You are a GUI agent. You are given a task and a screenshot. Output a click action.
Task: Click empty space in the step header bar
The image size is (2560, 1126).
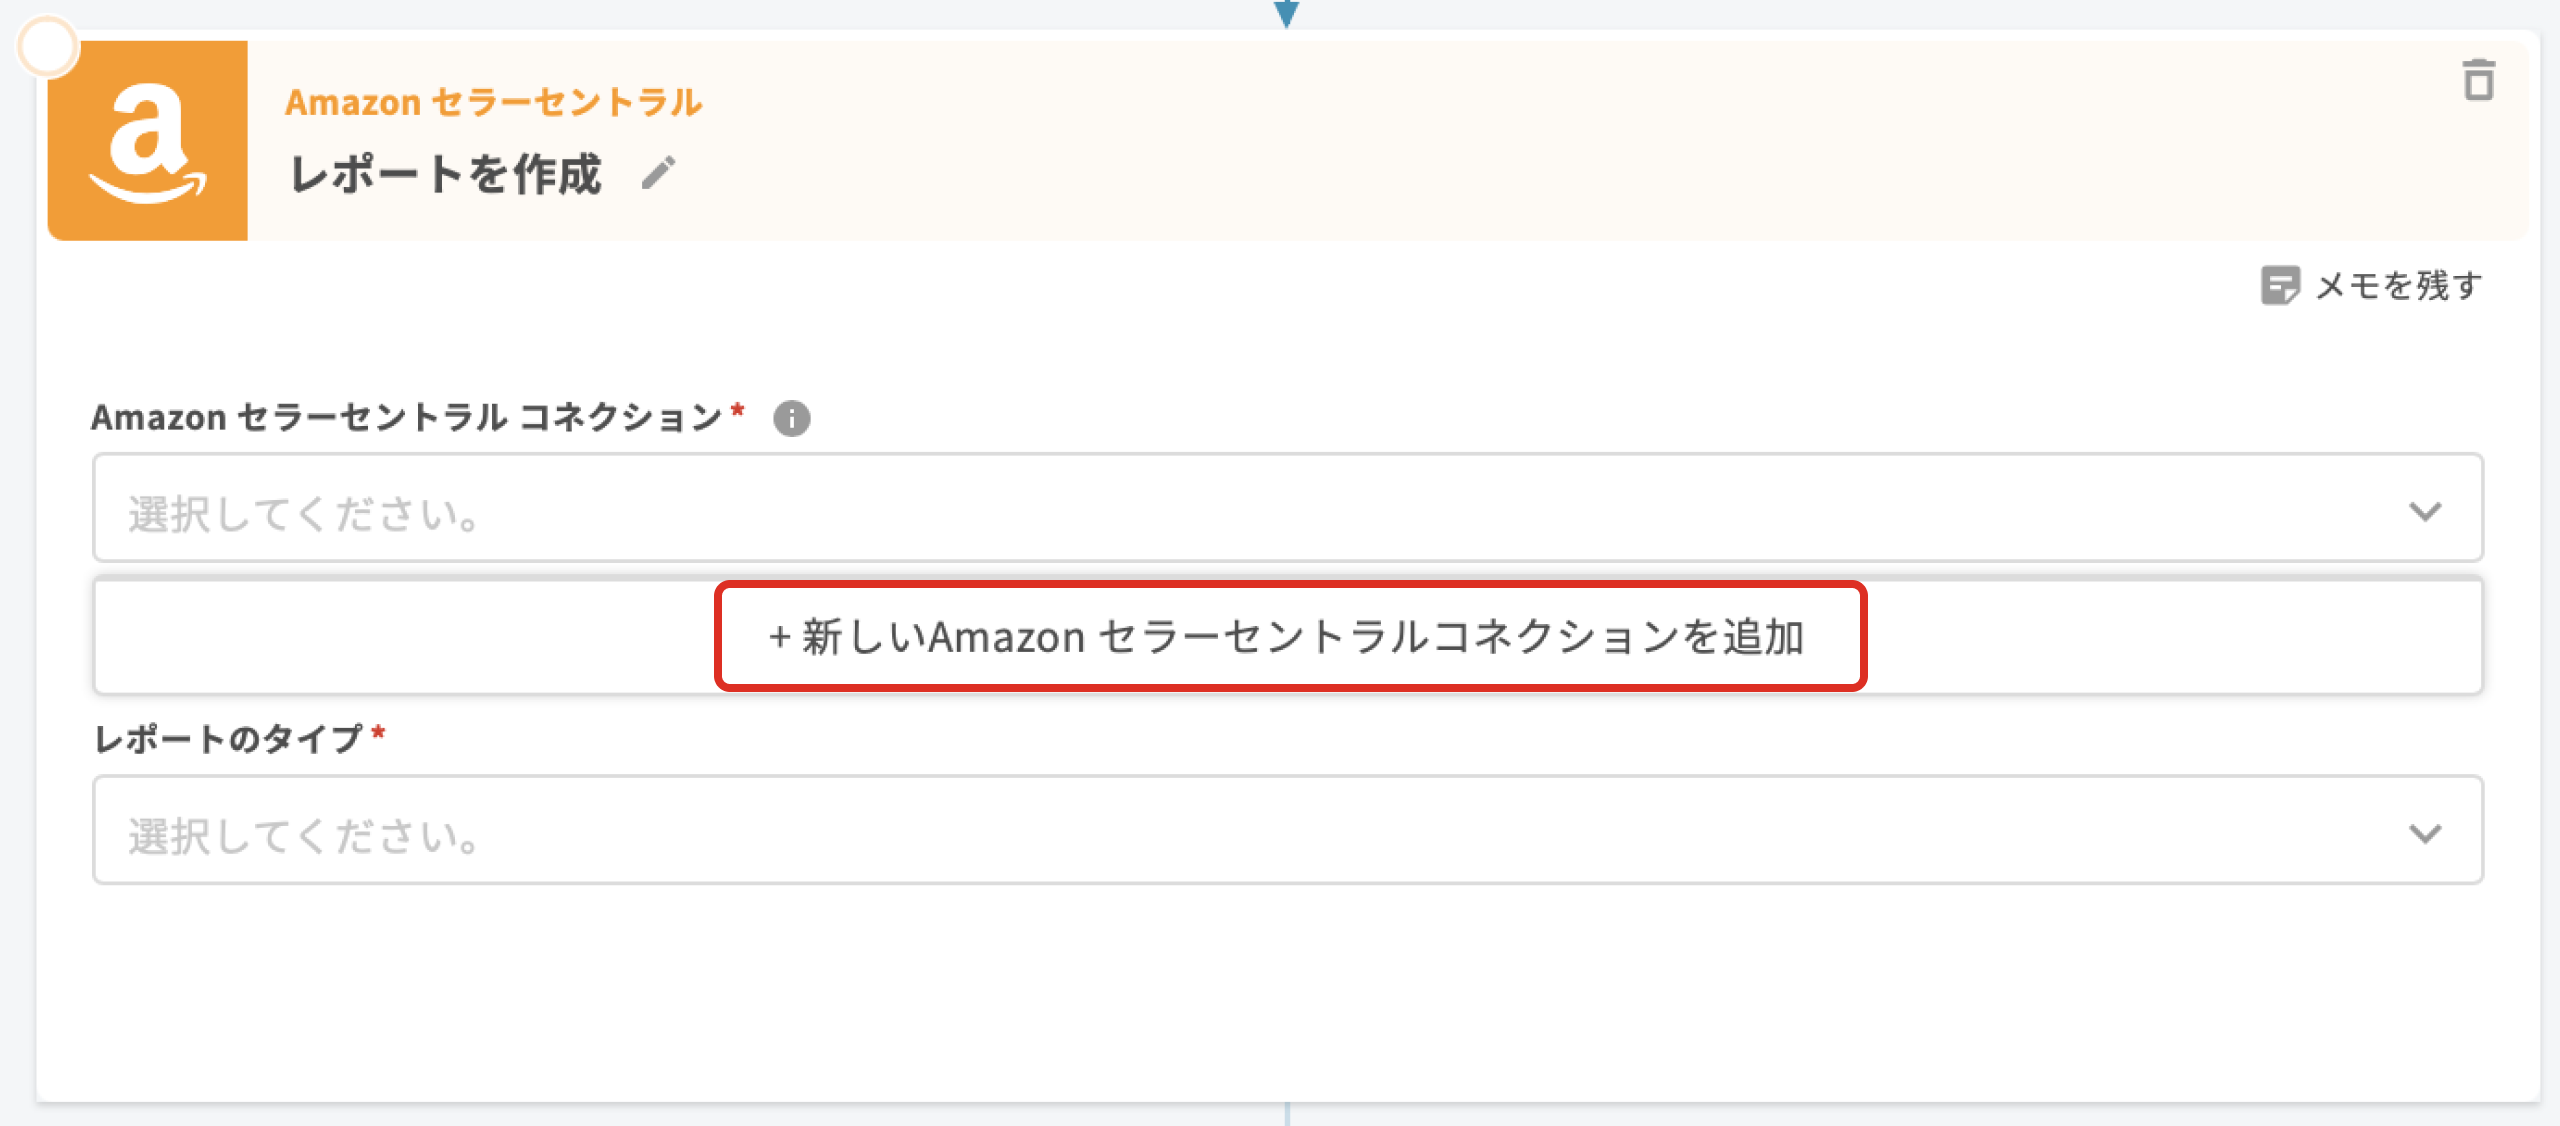click(1500, 140)
